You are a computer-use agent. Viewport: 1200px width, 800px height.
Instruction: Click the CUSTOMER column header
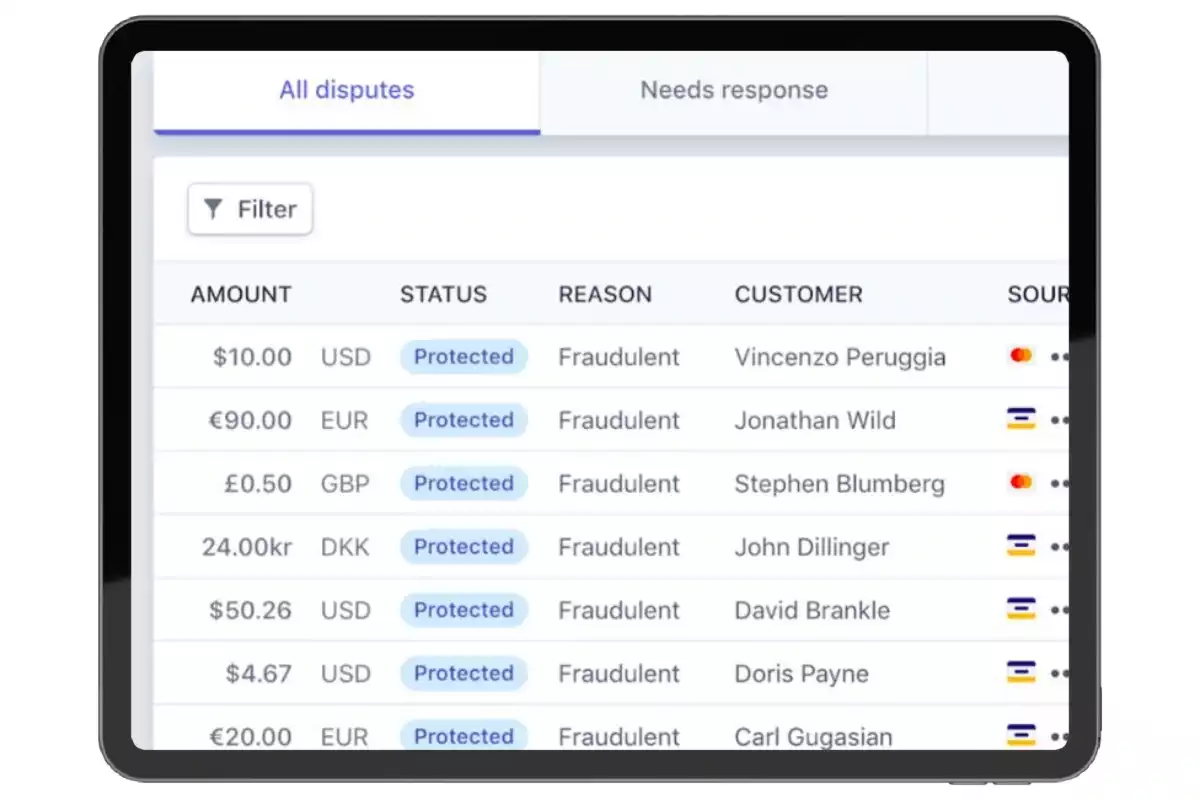pos(798,294)
